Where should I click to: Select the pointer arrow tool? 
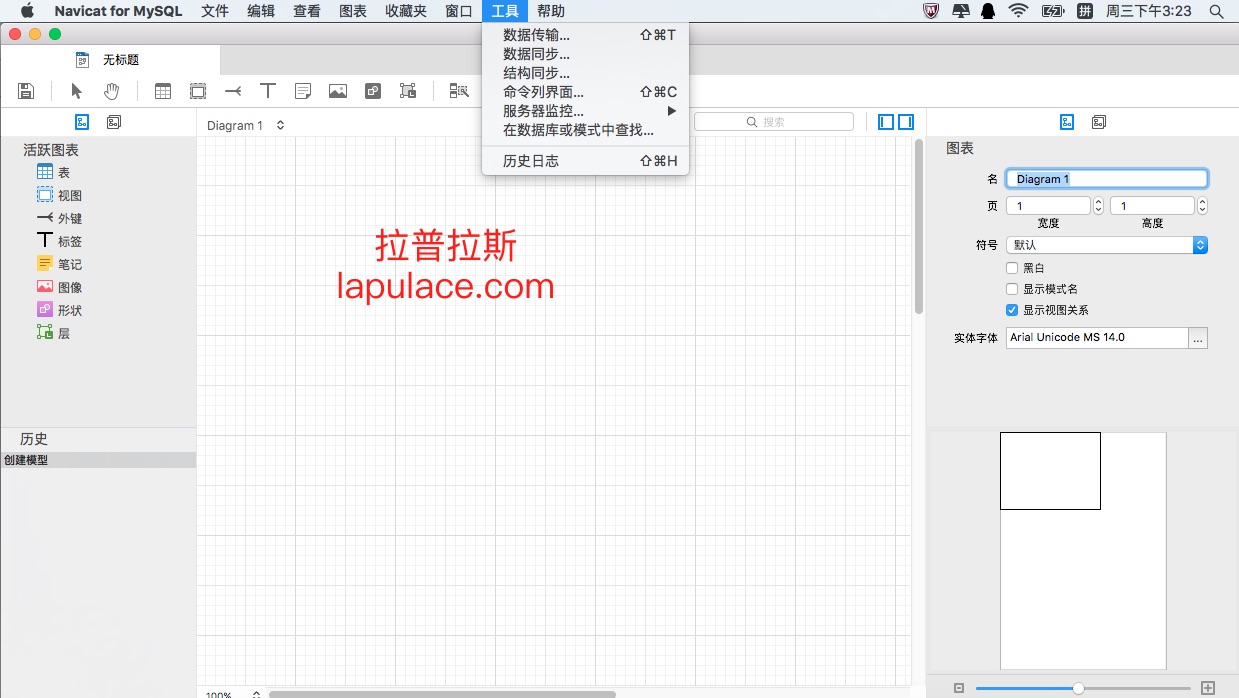point(77,91)
